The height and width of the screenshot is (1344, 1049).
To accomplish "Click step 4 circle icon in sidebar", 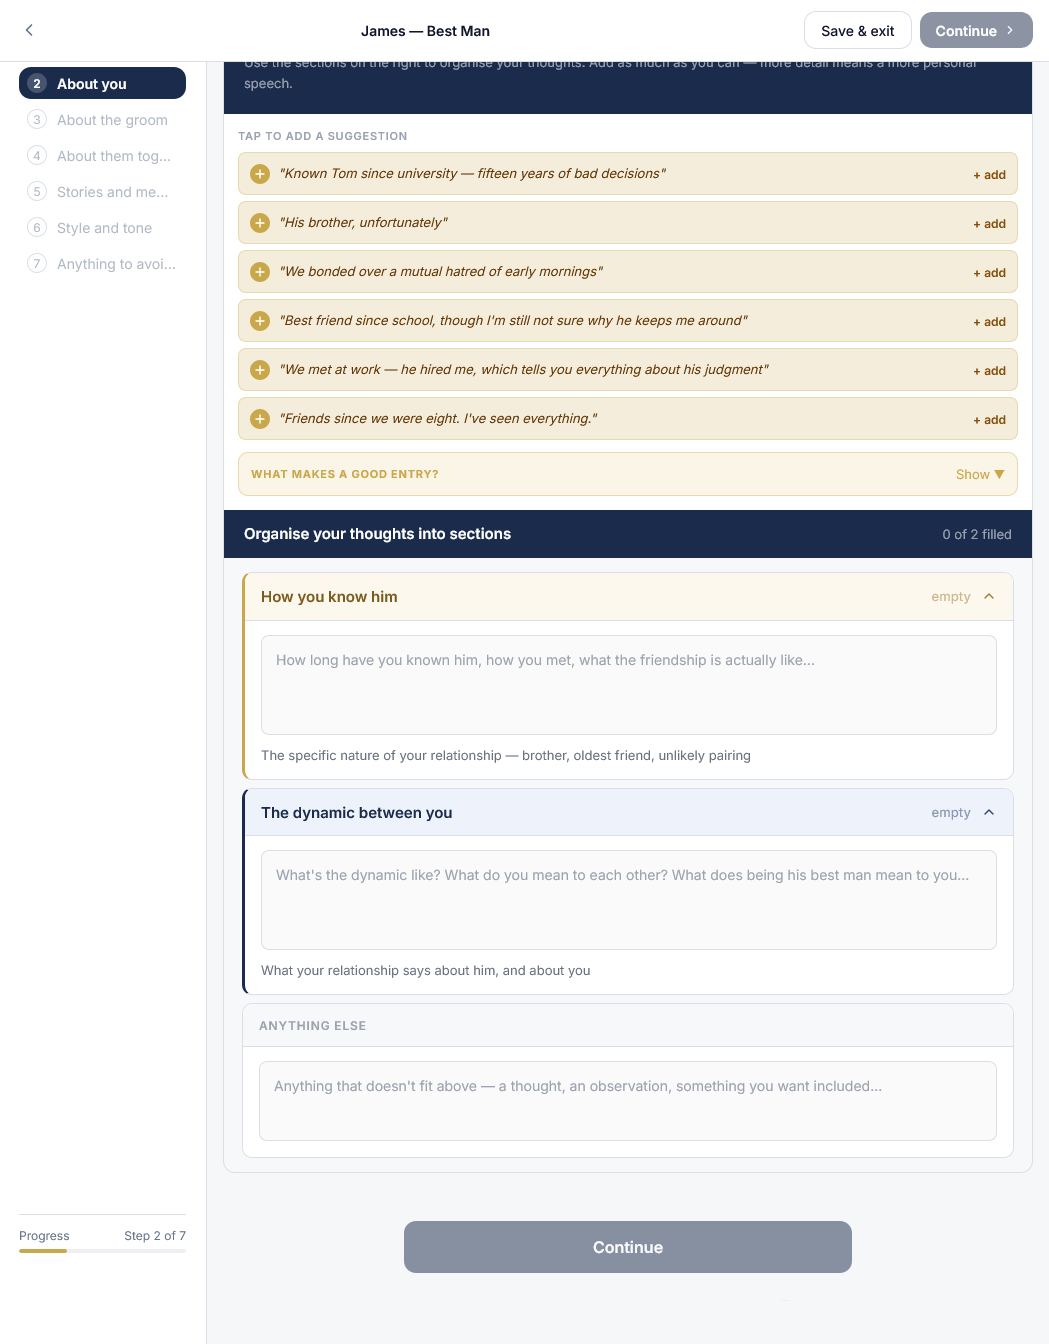I will (37, 156).
